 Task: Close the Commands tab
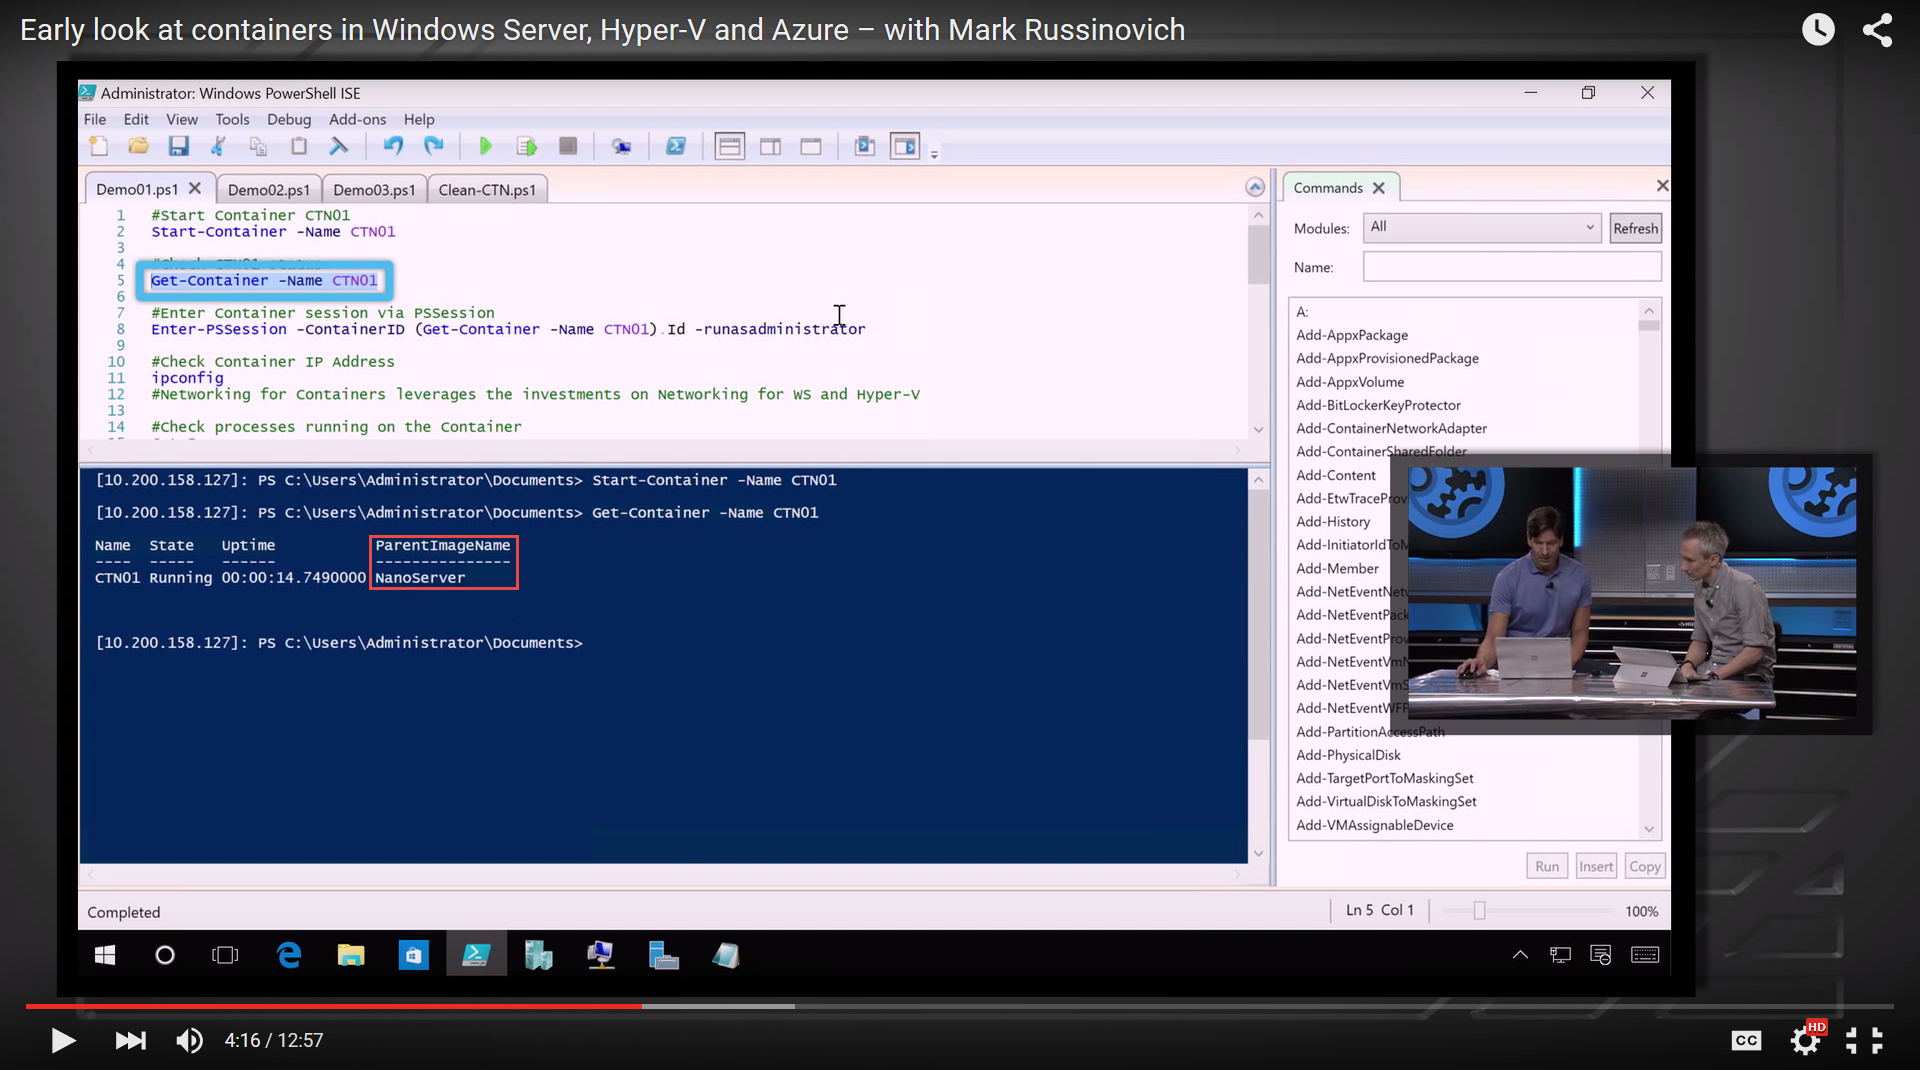coord(1379,188)
